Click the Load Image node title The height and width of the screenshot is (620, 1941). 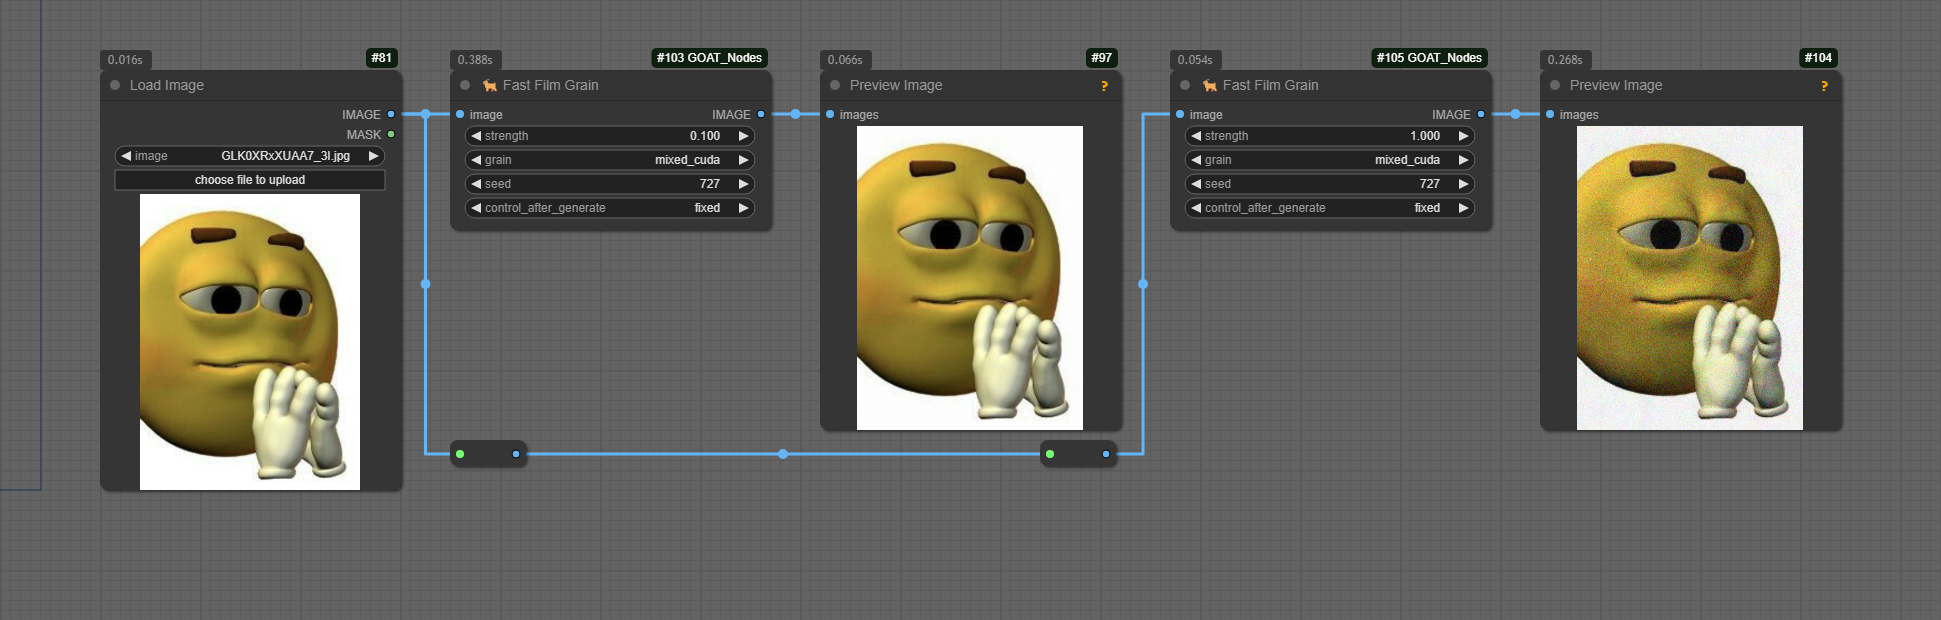point(167,86)
